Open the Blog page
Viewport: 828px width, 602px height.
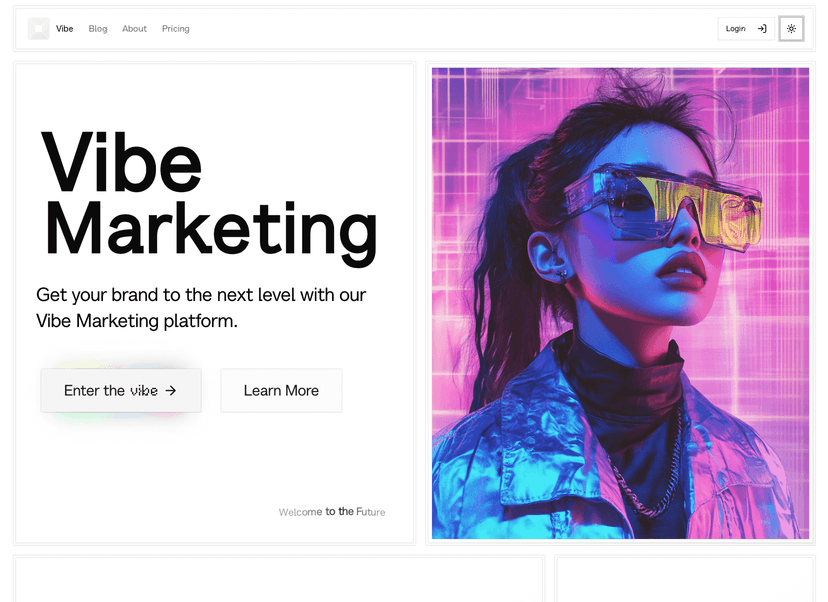[x=98, y=29]
